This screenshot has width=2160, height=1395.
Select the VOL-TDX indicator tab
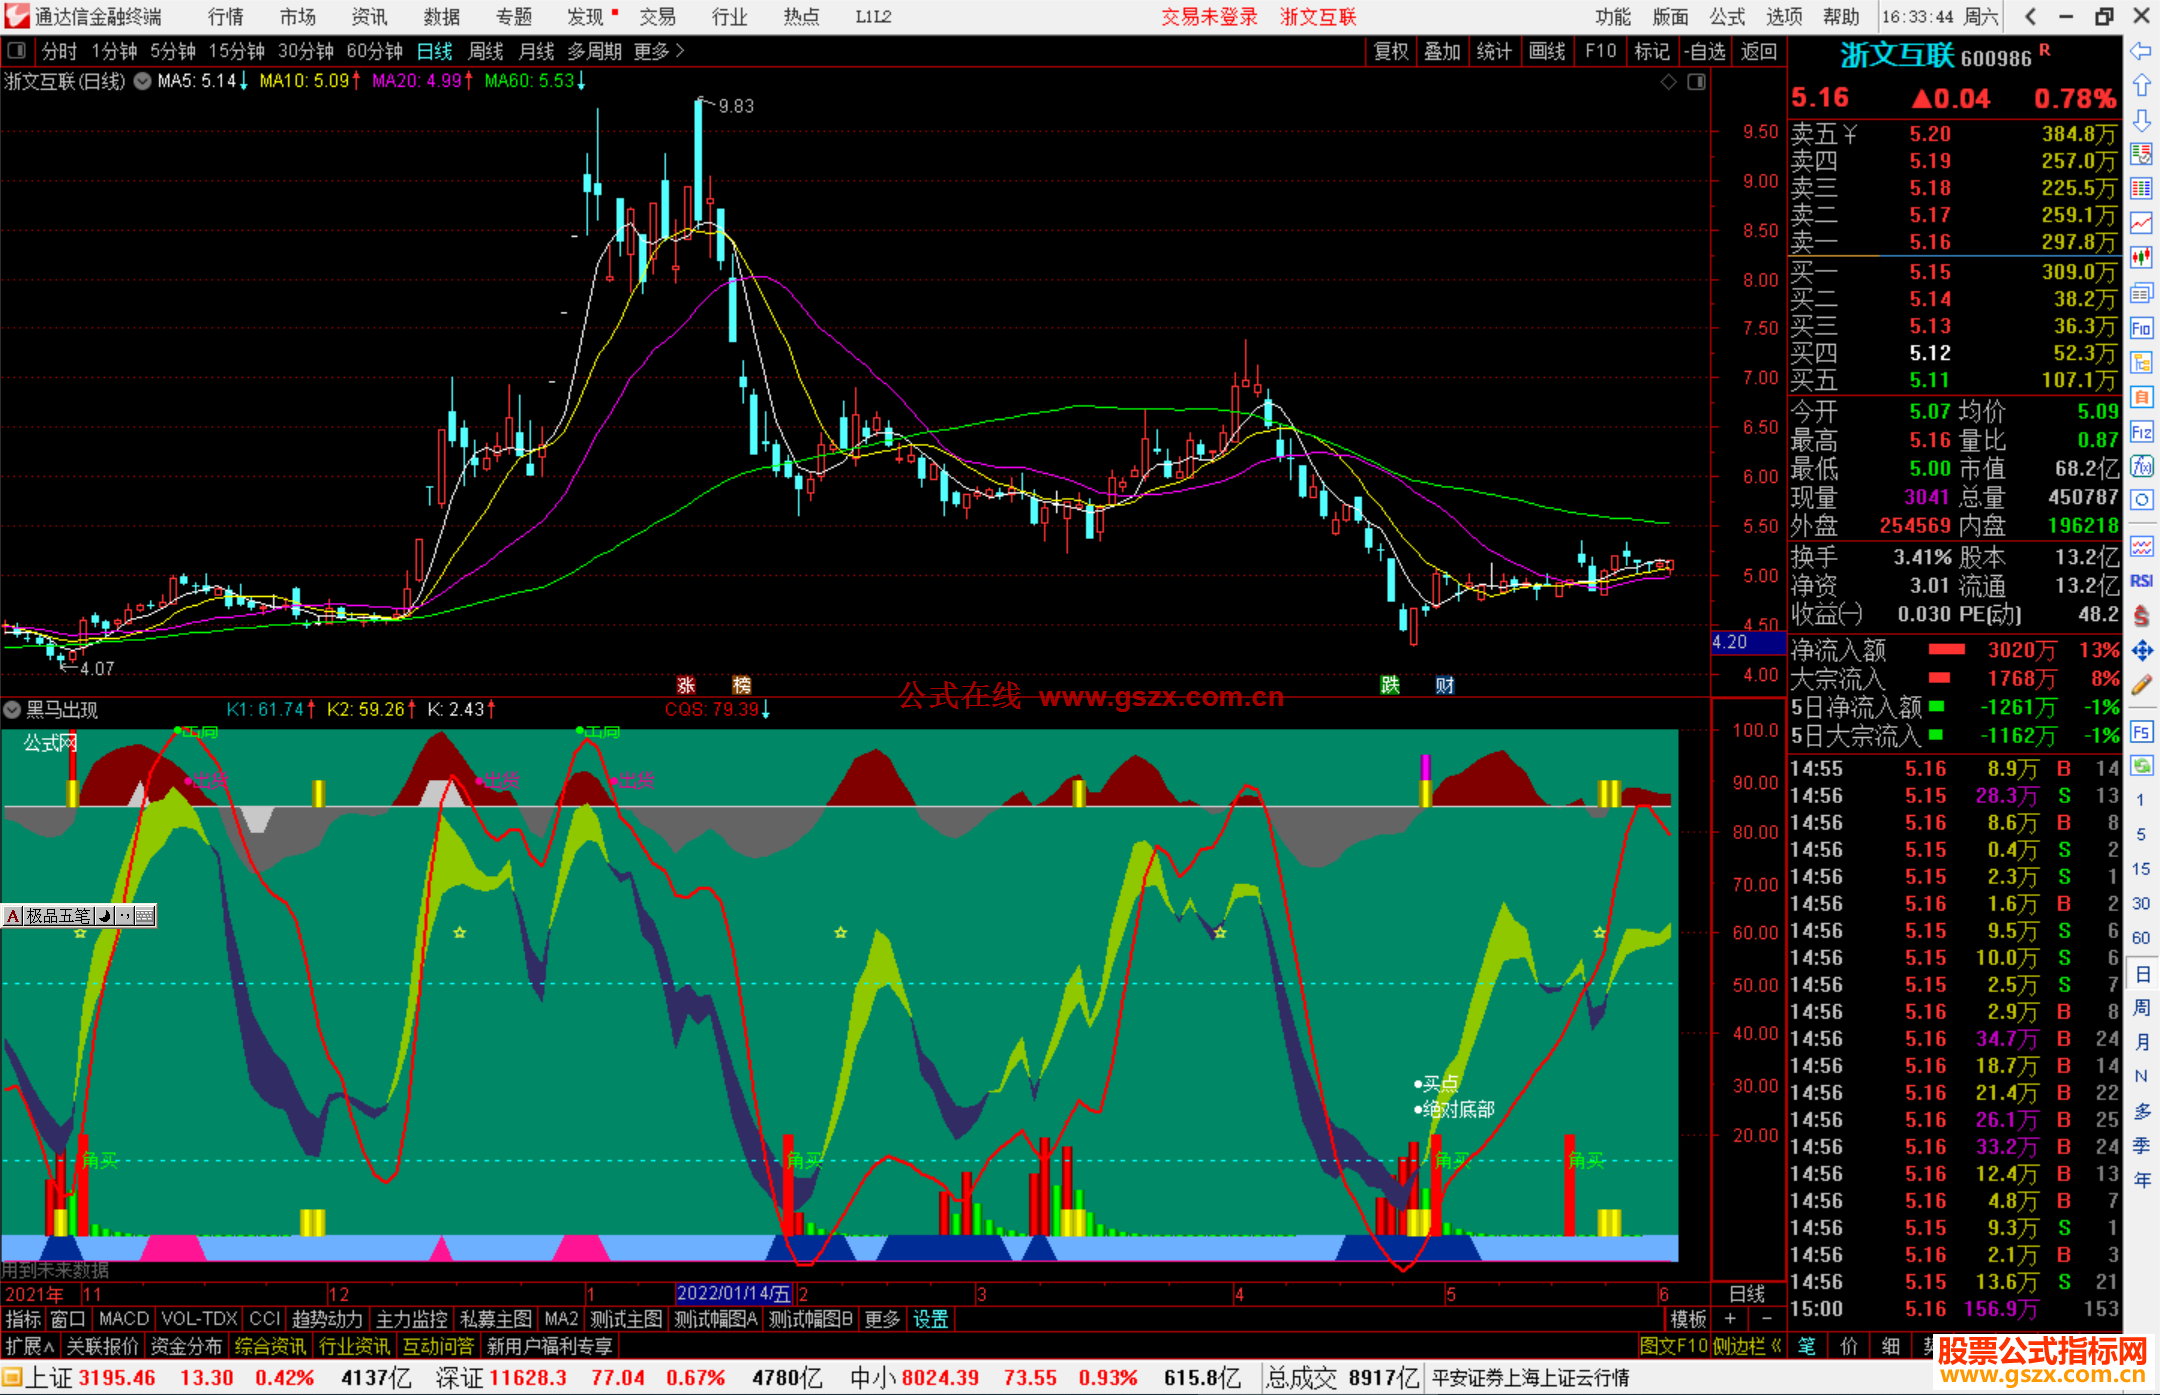pos(199,1320)
